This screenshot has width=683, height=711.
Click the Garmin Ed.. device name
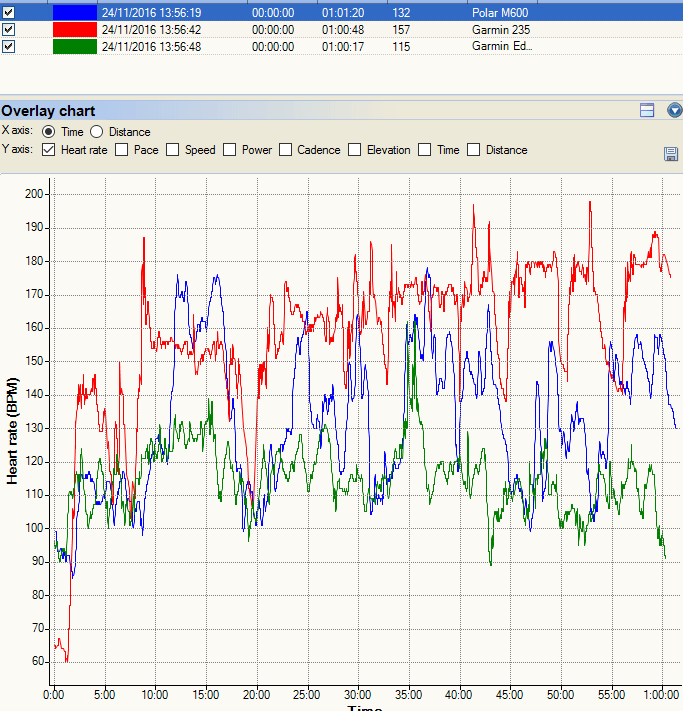[x=502, y=46]
